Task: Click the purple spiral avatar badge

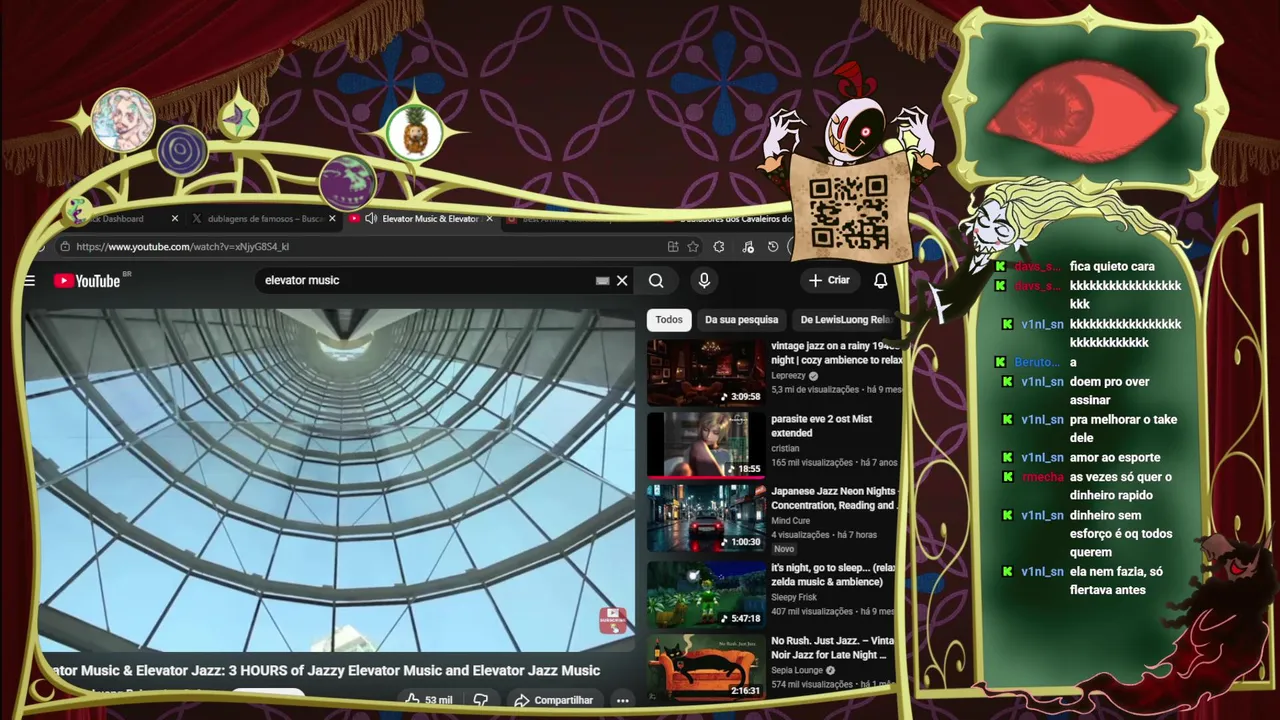Action: point(181,151)
